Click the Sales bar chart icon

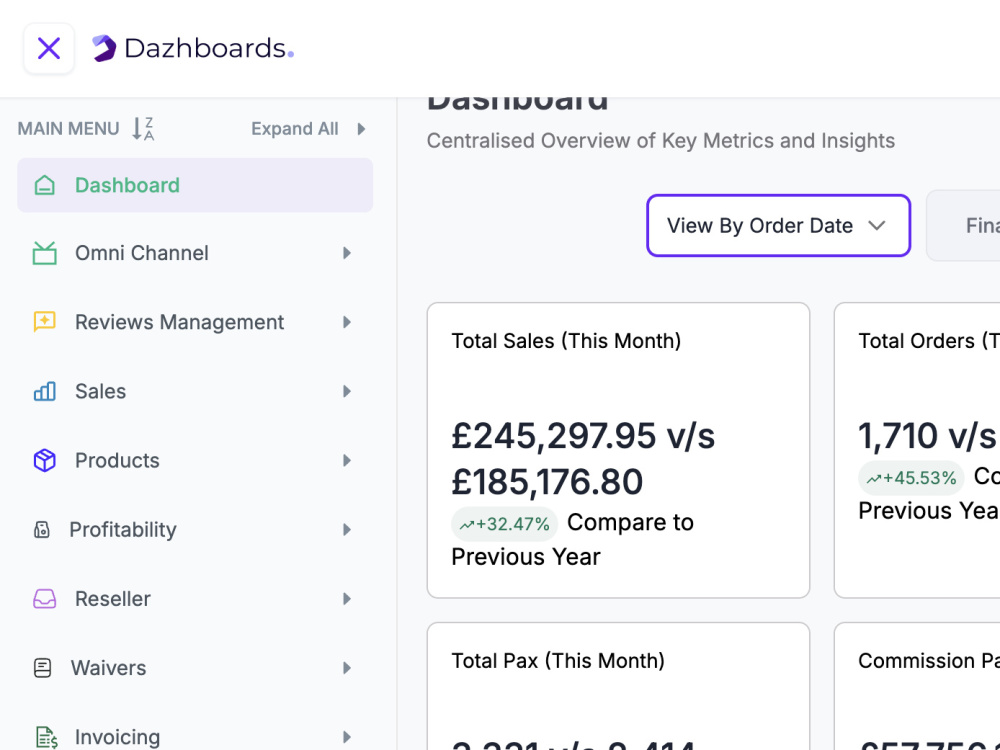click(45, 391)
